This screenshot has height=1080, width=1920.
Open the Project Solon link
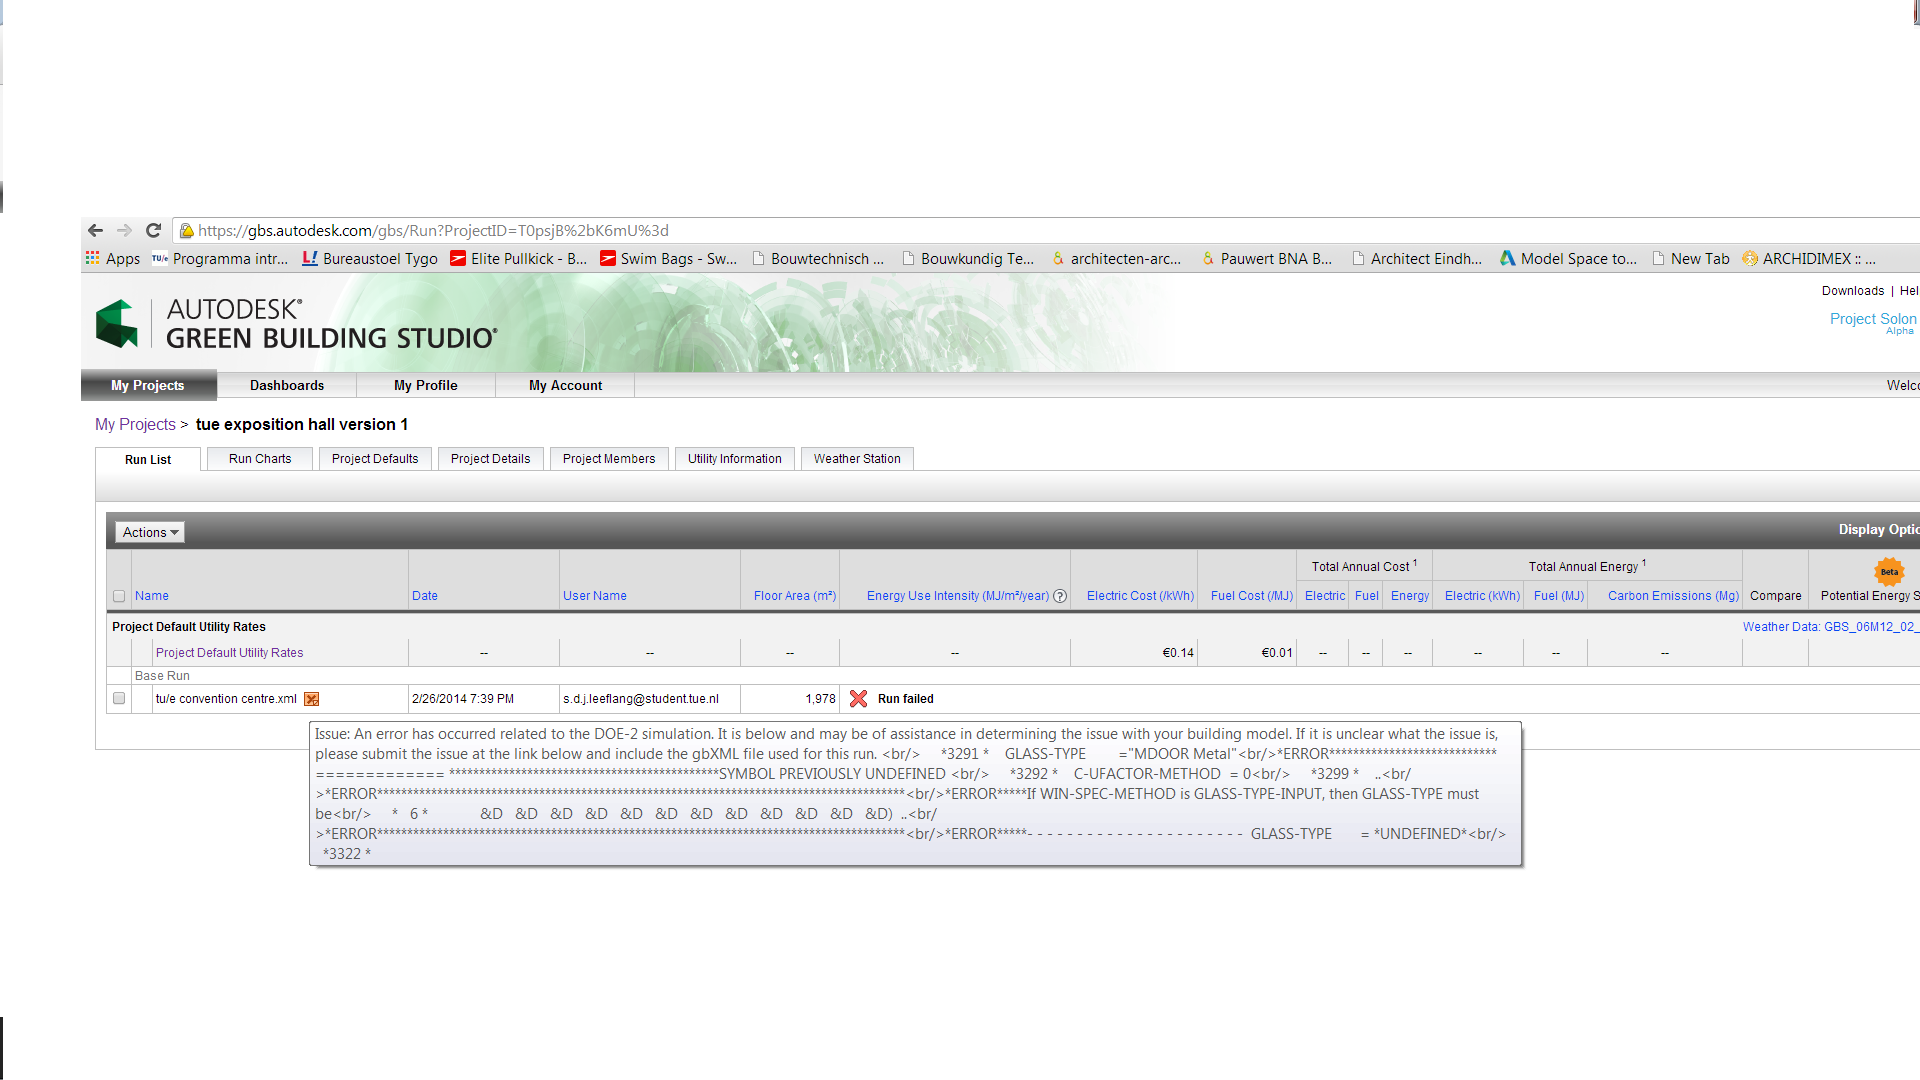pos(1873,319)
